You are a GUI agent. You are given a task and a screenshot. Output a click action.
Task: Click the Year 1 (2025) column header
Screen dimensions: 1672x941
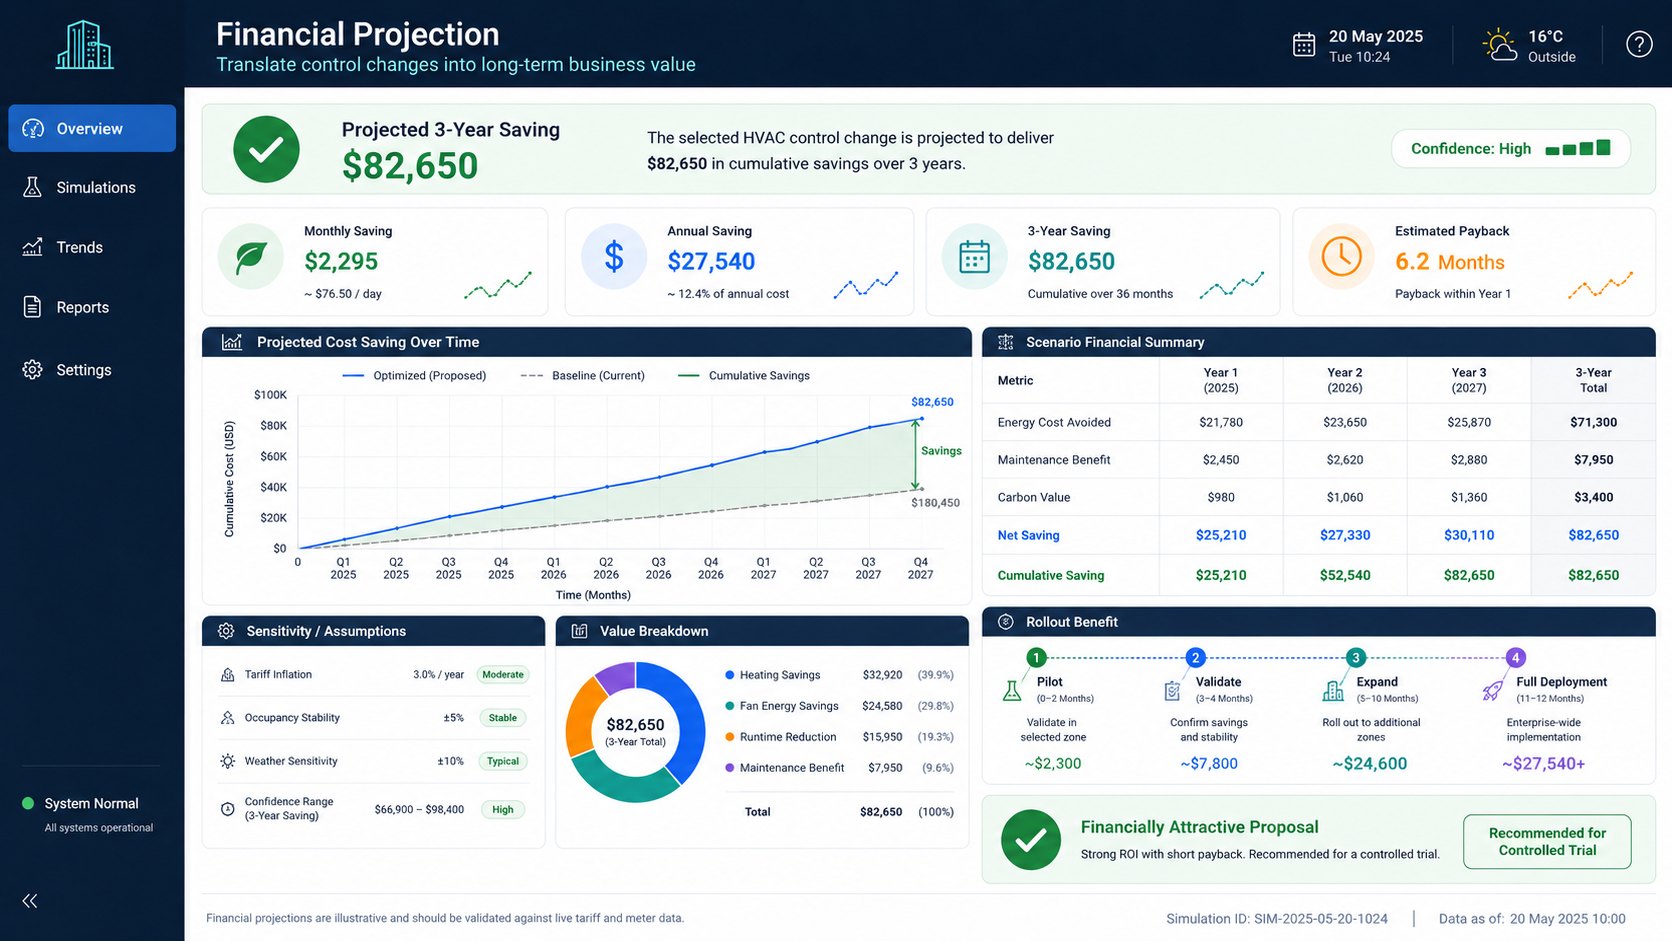tap(1221, 380)
